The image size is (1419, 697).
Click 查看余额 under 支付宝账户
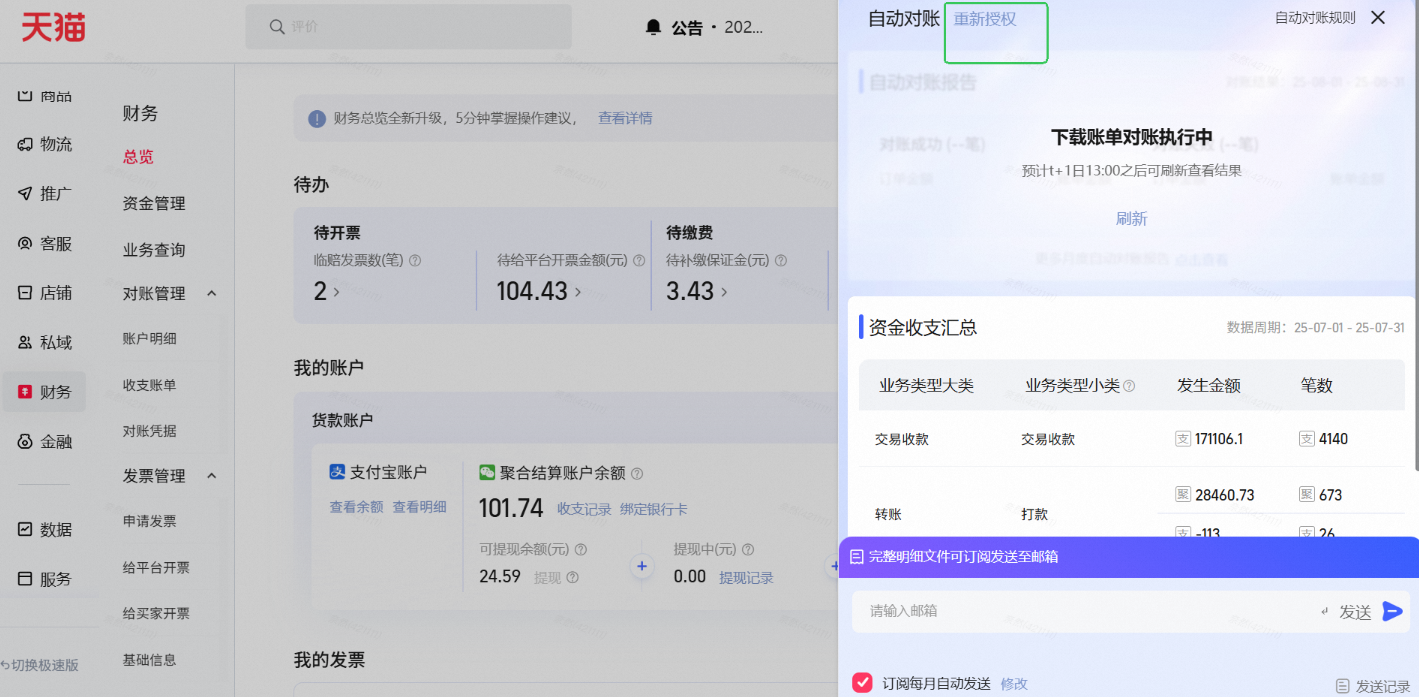pyautogui.click(x=356, y=507)
